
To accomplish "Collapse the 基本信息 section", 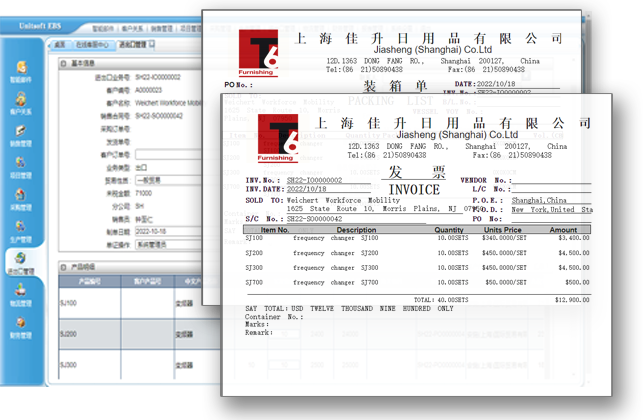I will pyautogui.click(x=64, y=62).
